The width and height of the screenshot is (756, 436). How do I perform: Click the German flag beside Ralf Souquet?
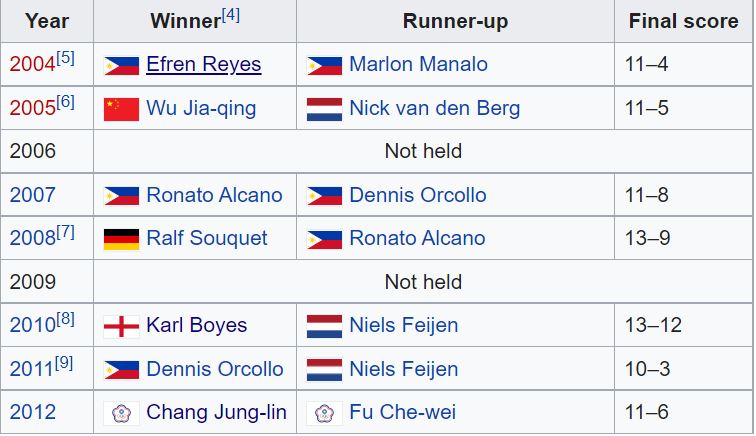[122, 239]
